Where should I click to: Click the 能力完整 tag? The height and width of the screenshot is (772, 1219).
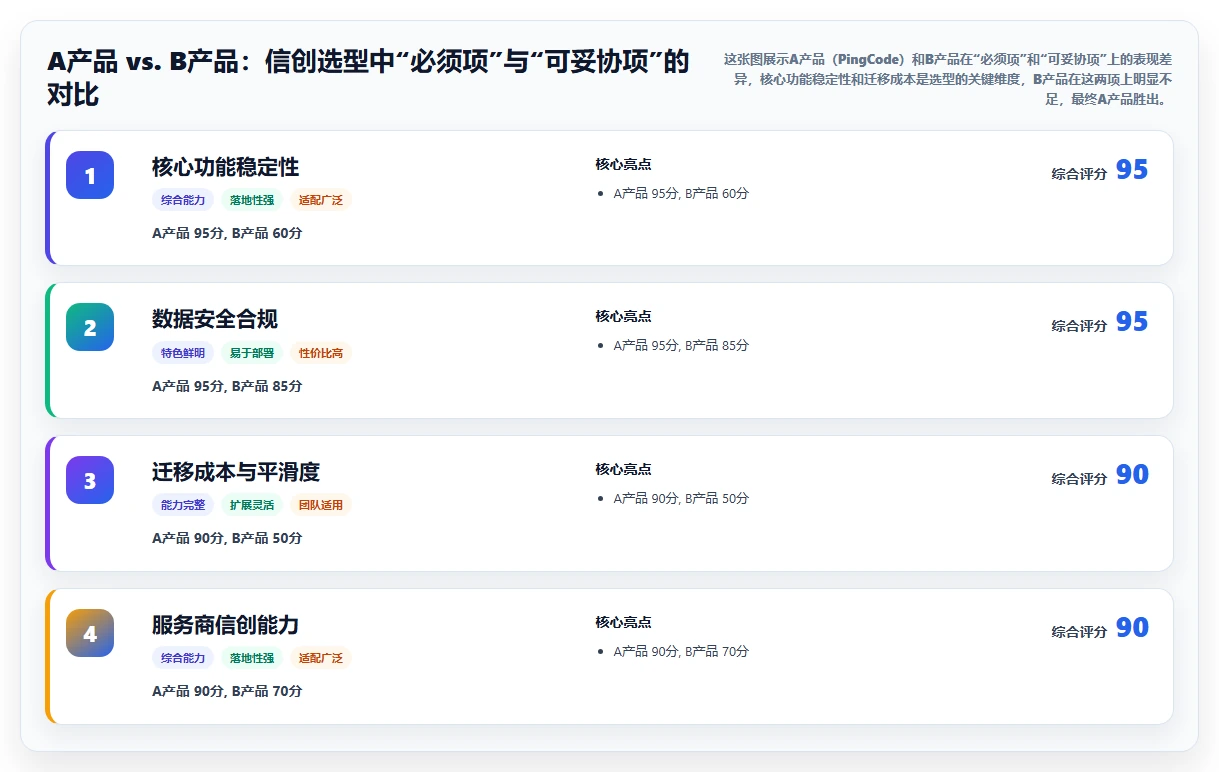point(183,505)
